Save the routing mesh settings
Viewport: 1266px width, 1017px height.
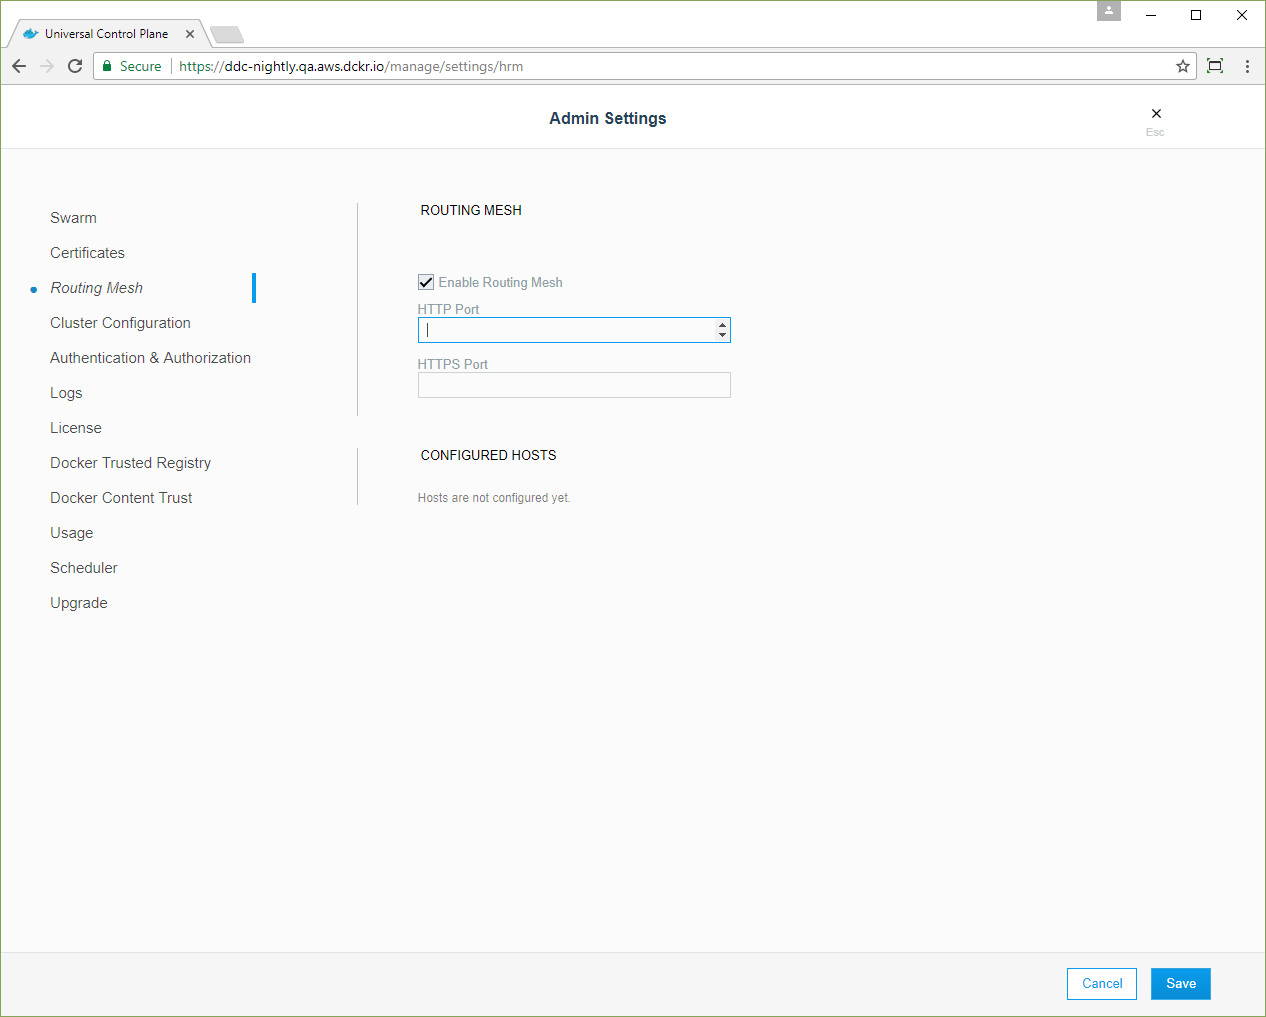click(1180, 983)
